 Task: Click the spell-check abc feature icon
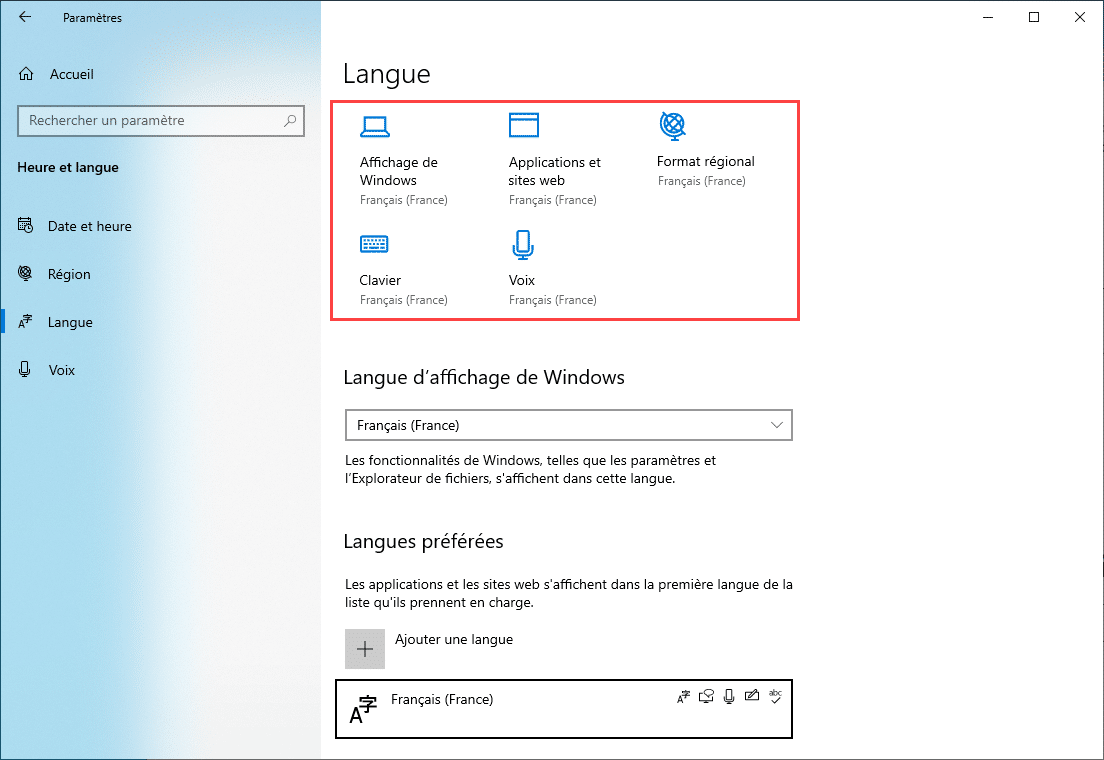pyautogui.click(x=775, y=697)
